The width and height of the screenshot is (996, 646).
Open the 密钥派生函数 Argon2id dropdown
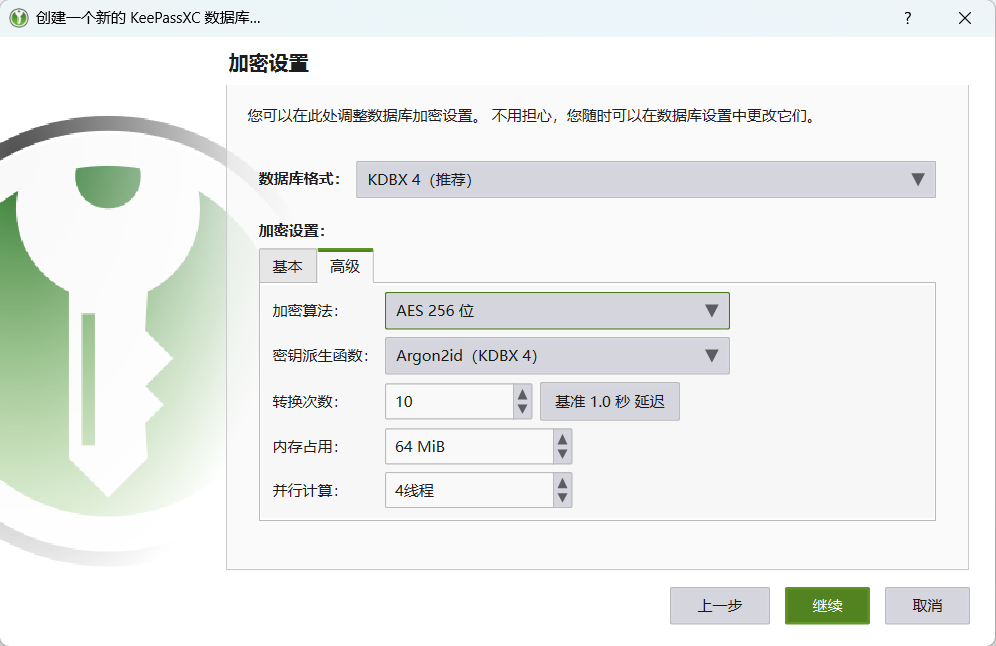pos(557,356)
